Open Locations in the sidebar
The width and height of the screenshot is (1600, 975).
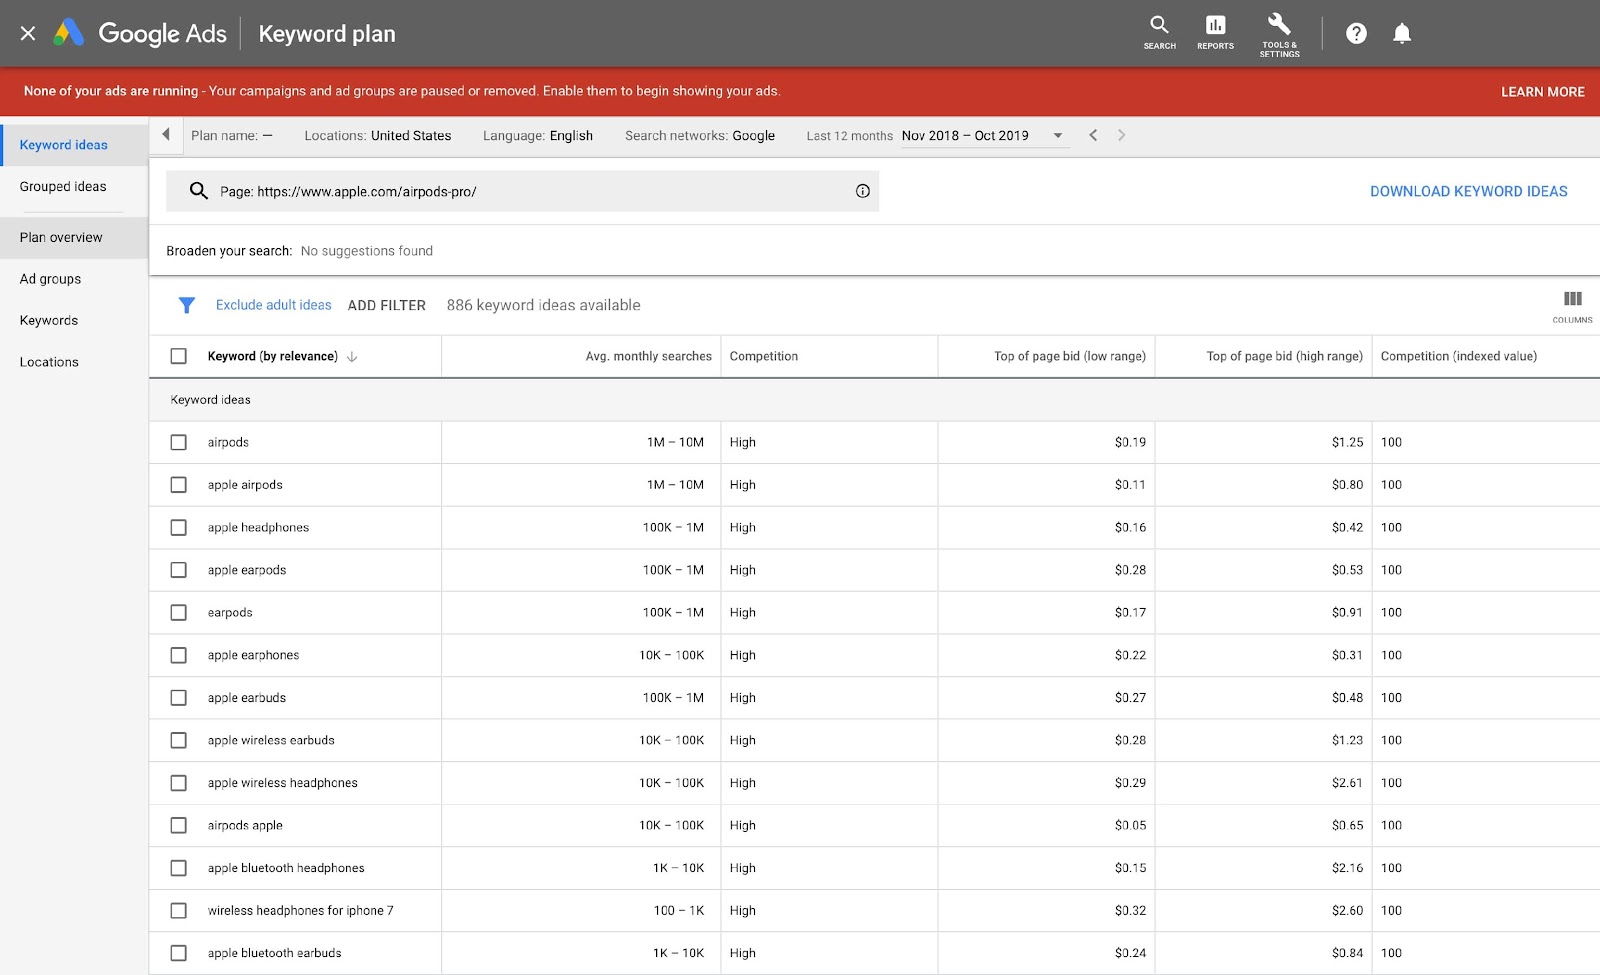[49, 362]
